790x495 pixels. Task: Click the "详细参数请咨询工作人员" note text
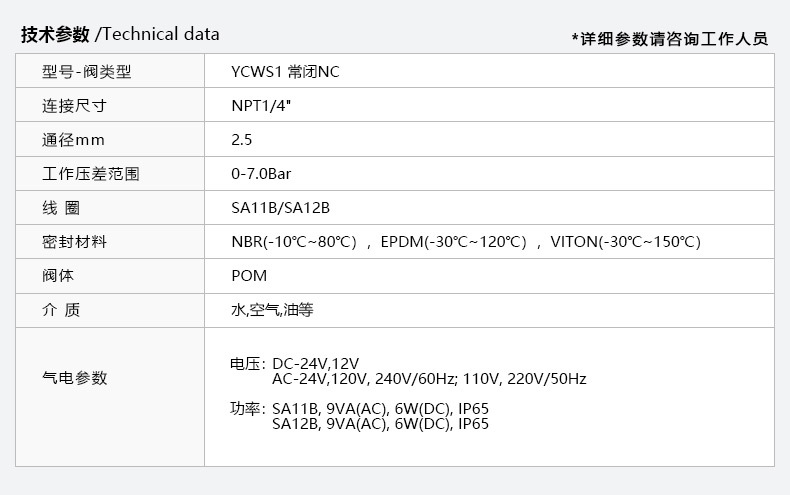[670, 38]
